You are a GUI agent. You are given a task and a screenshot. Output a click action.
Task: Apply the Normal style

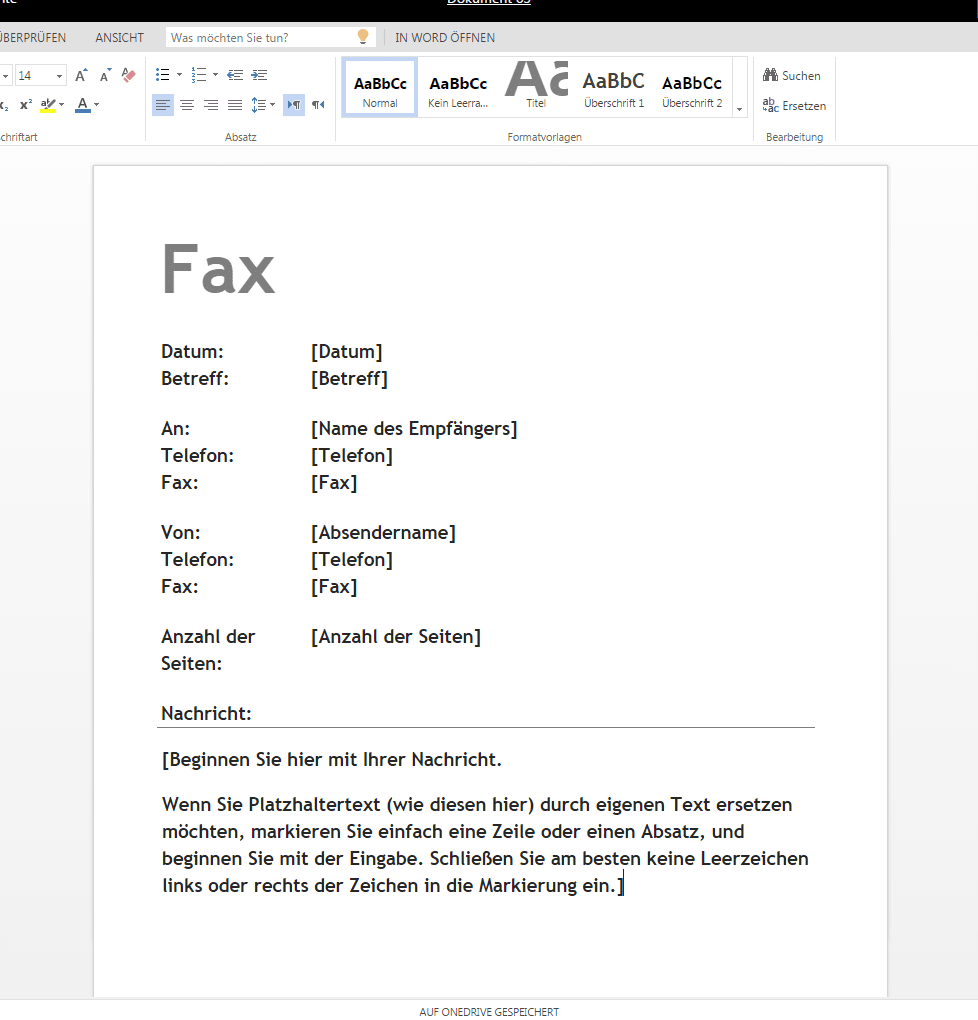[x=380, y=88]
